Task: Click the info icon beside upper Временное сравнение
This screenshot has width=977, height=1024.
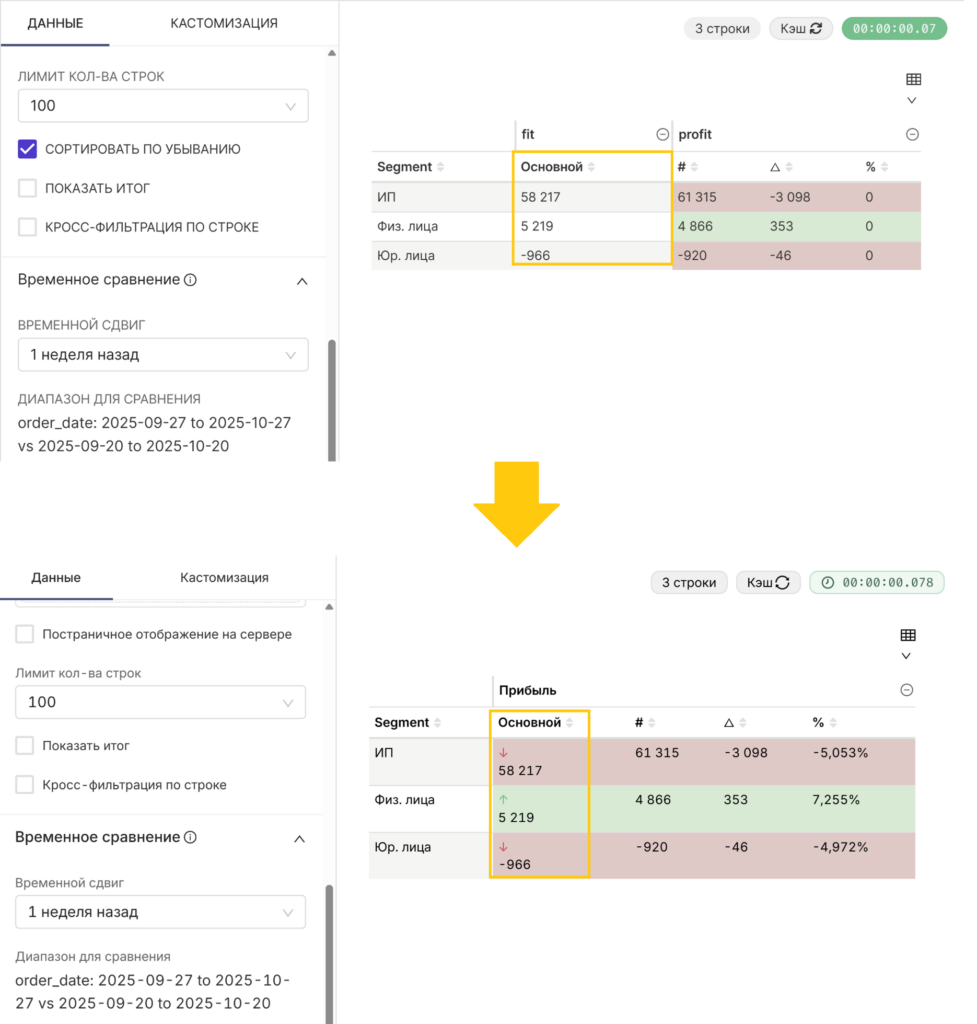Action: pos(191,280)
